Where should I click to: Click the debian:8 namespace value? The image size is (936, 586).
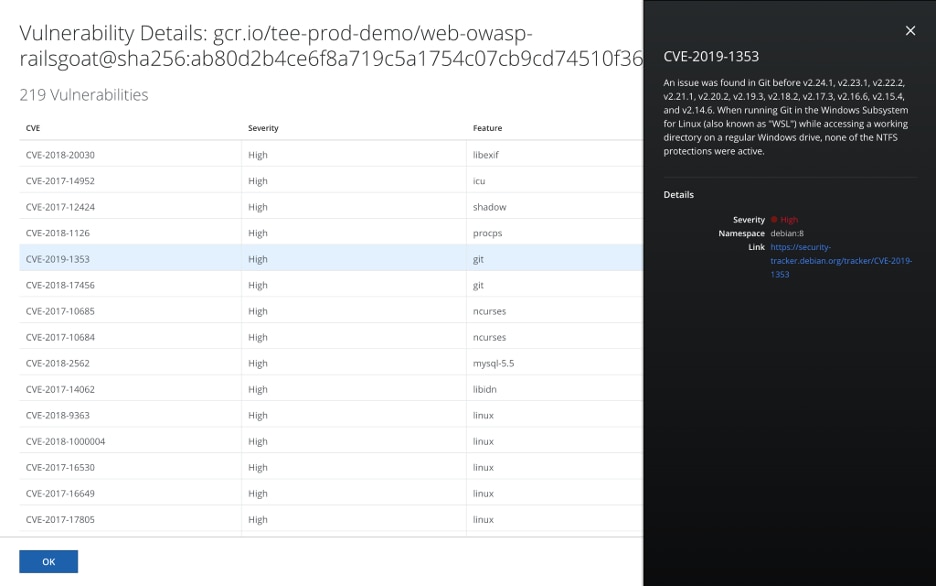pos(787,233)
